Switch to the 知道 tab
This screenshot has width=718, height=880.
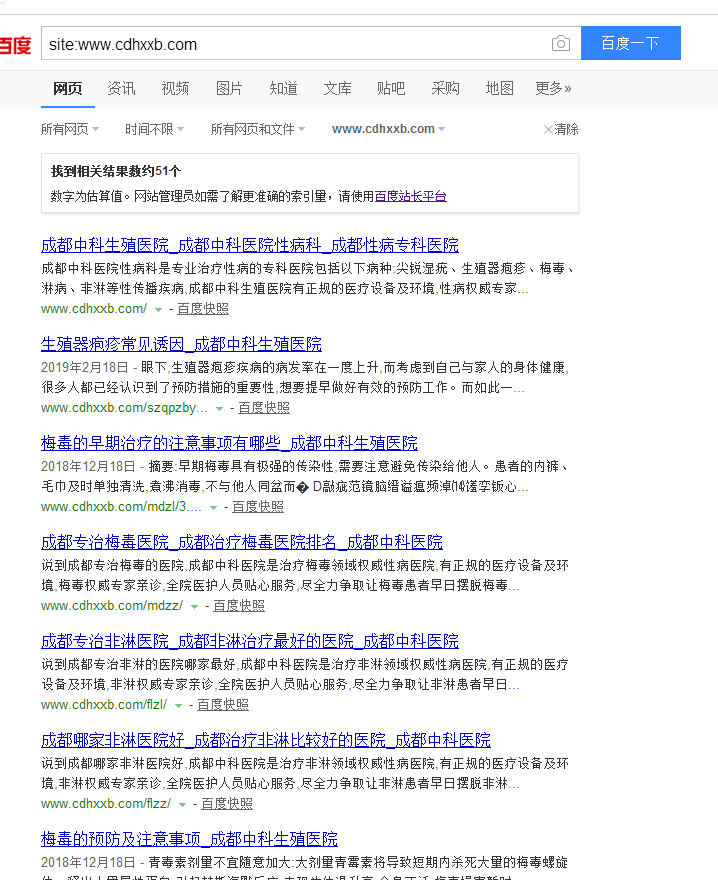[283, 88]
